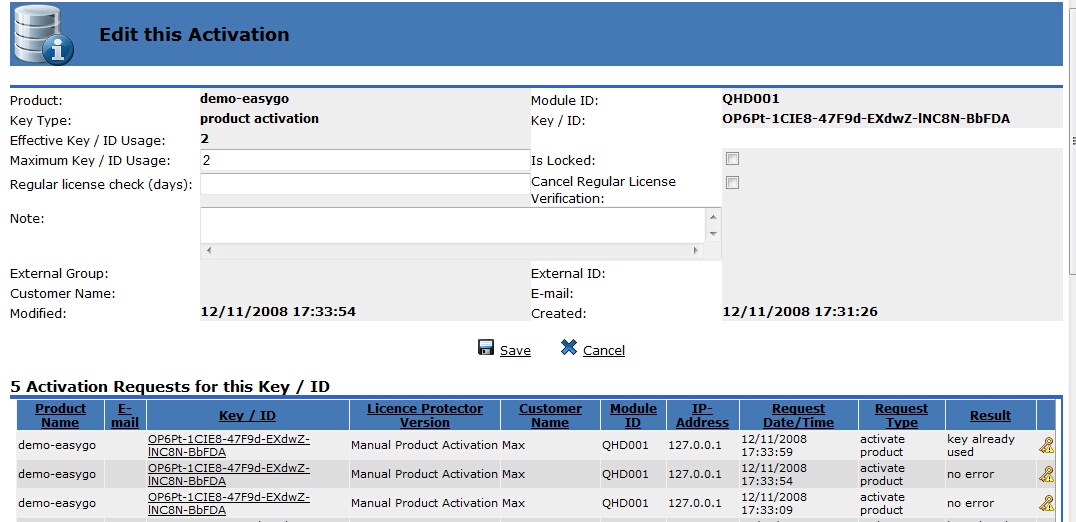
Task: Sort table by Request Date/Time header
Action: tap(798, 415)
